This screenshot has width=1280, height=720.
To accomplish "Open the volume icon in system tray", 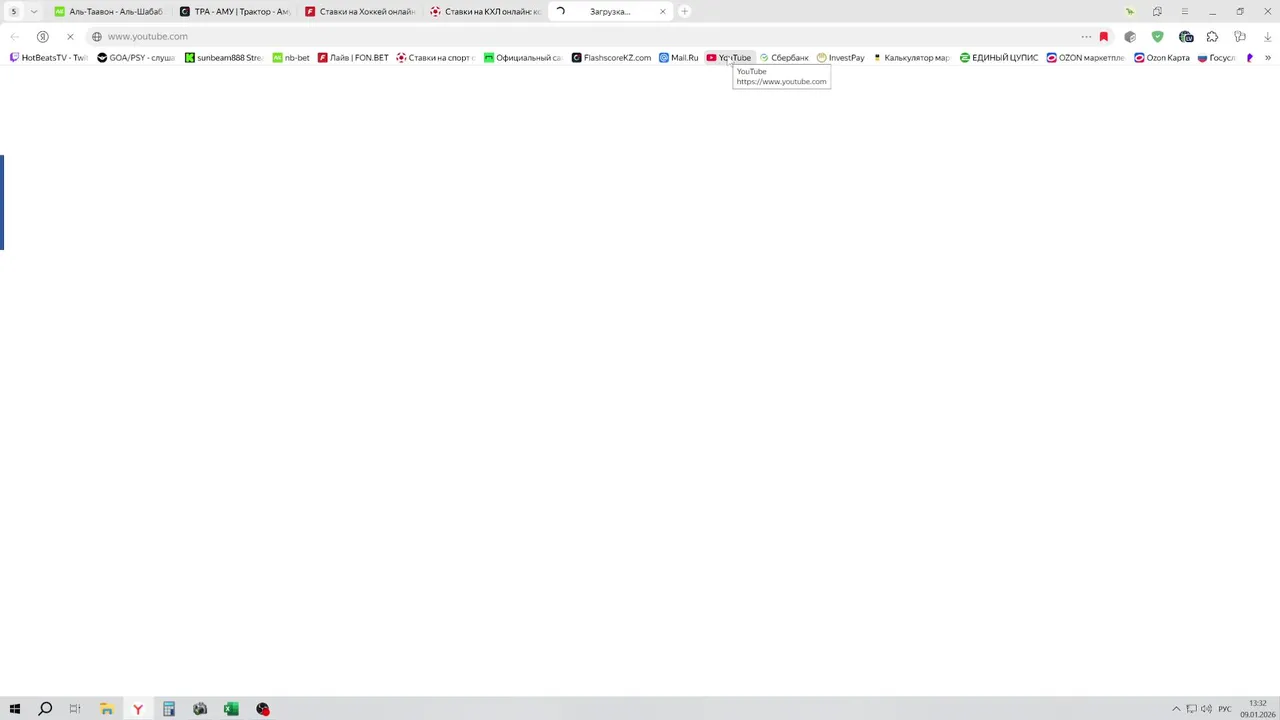I will 1206,709.
